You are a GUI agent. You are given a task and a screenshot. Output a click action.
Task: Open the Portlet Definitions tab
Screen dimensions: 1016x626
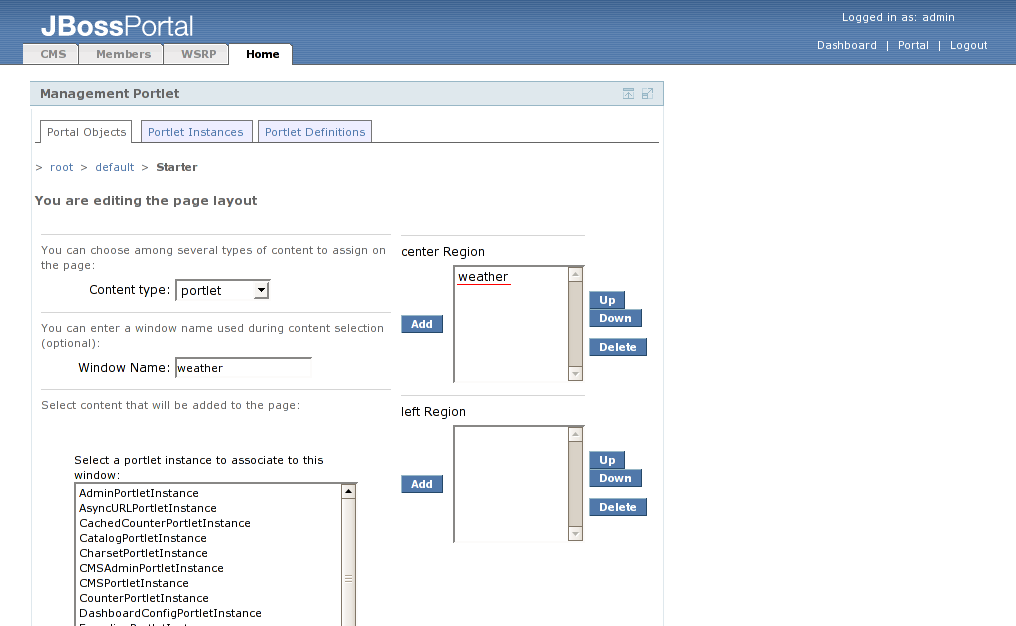click(x=315, y=132)
